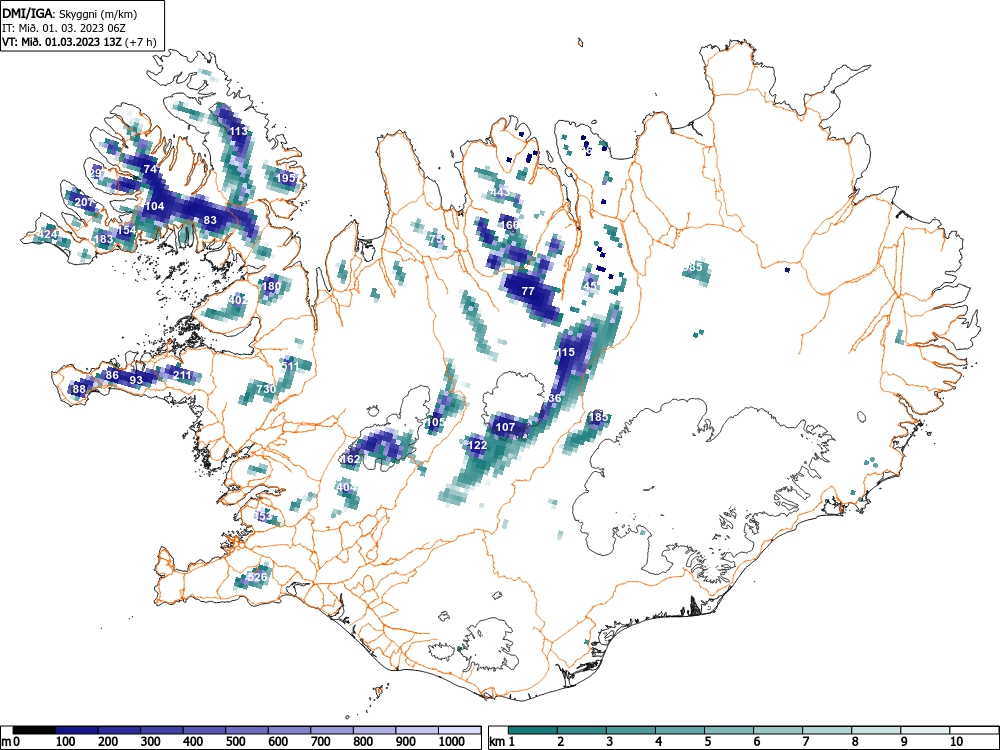This screenshot has height=750, width=1000.
Task: Select the '107' visibility label
Action: [x=505, y=427]
